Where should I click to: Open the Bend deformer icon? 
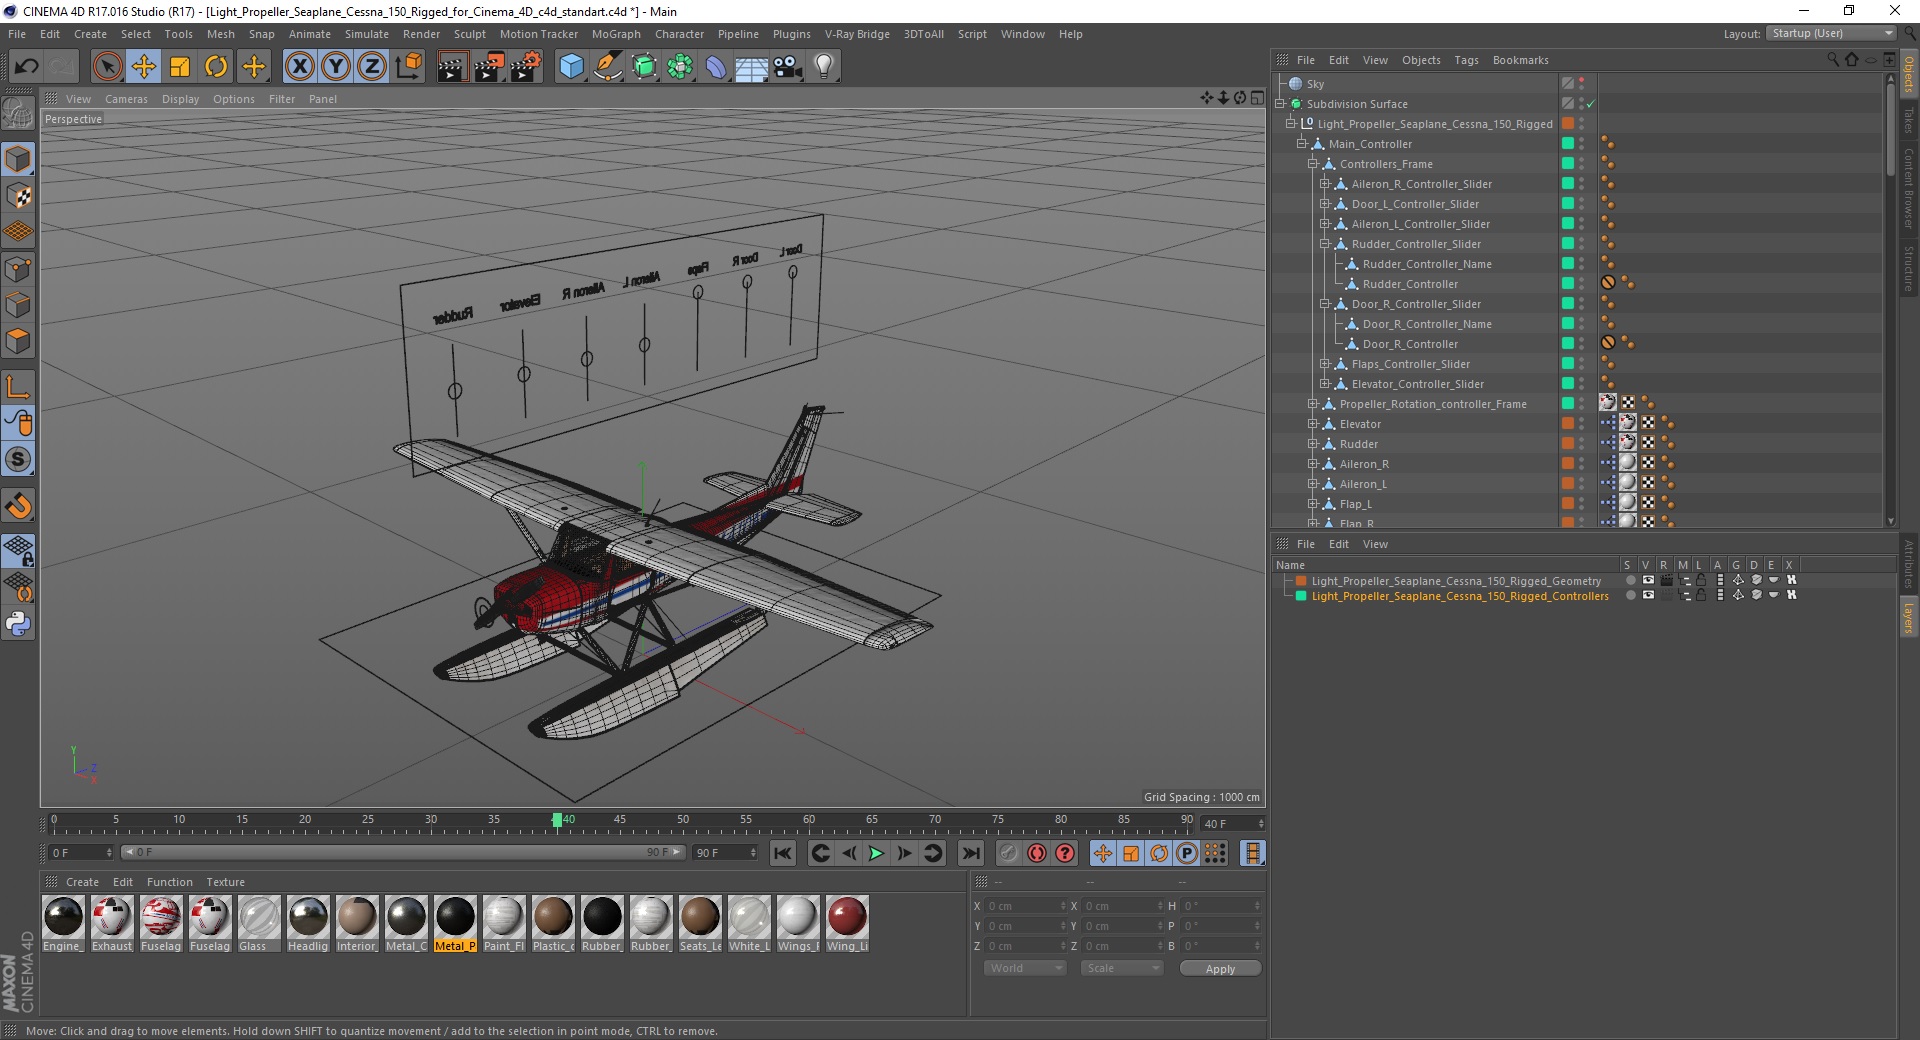pos(716,67)
